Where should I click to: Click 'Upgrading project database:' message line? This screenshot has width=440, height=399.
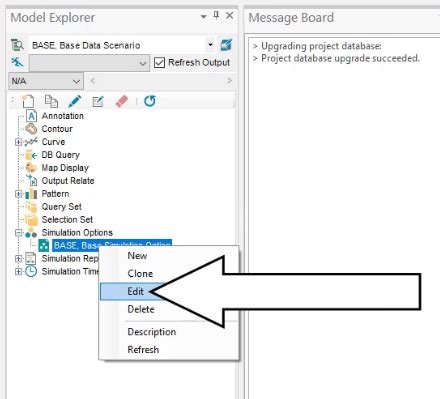click(321, 46)
